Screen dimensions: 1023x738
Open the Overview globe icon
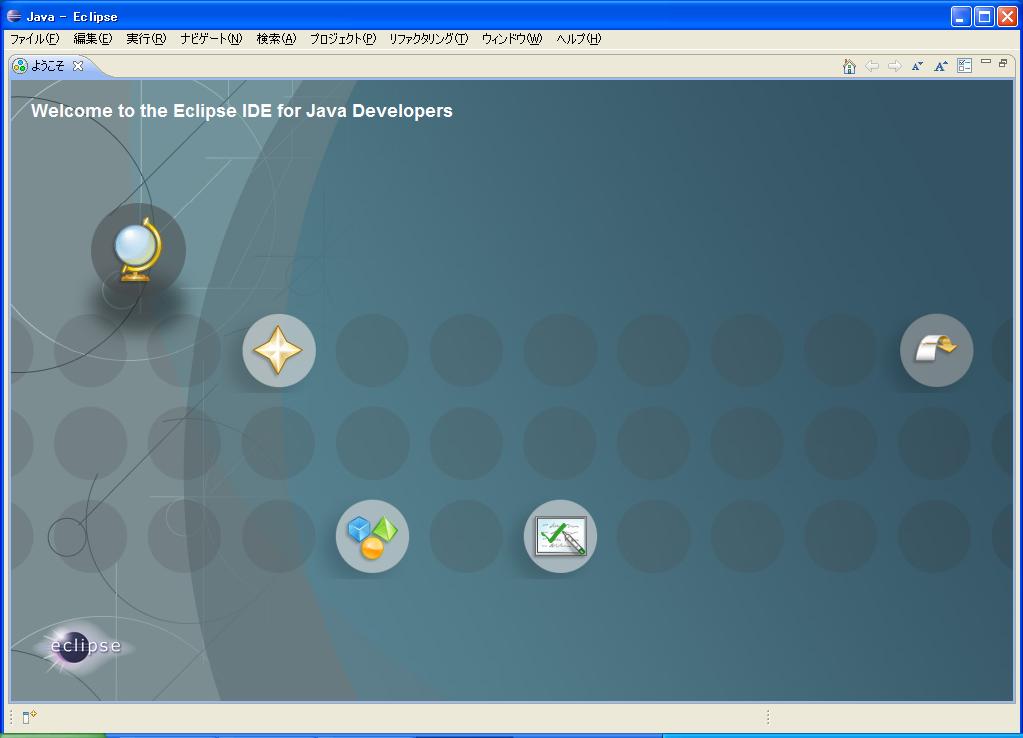[138, 250]
